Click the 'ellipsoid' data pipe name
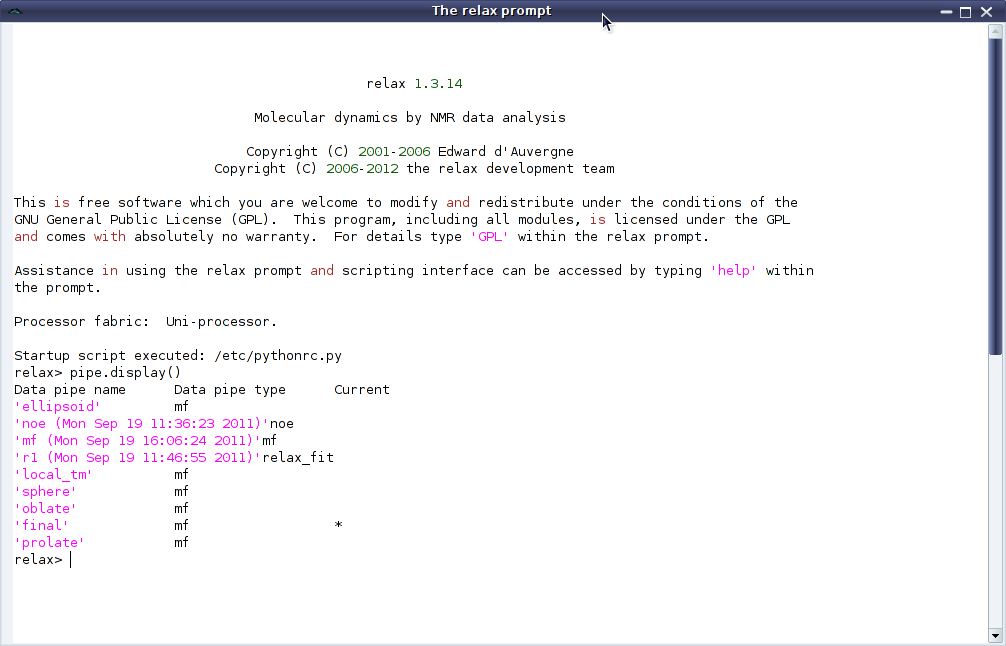This screenshot has width=1006, height=646. click(58, 407)
